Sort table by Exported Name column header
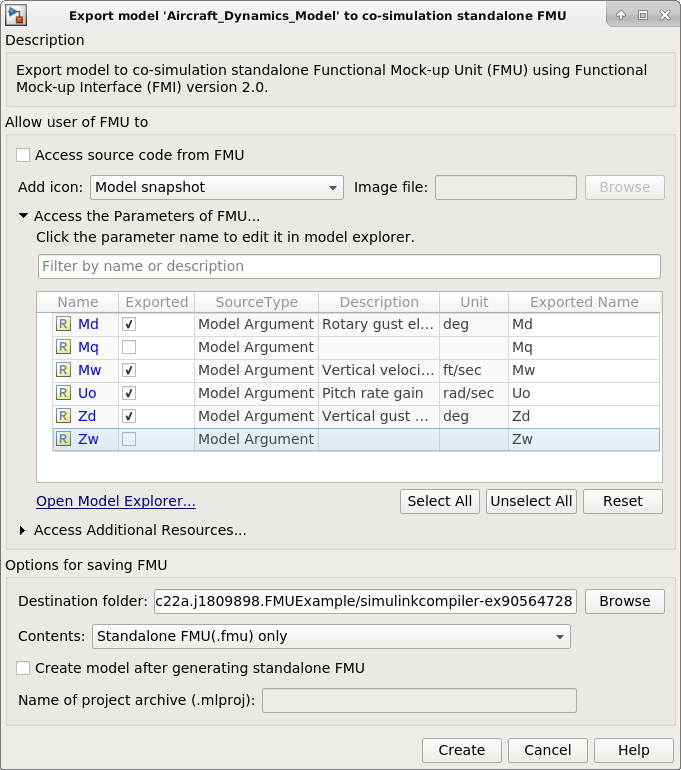This screenshot has width=681, height=770. click(584, 302)
